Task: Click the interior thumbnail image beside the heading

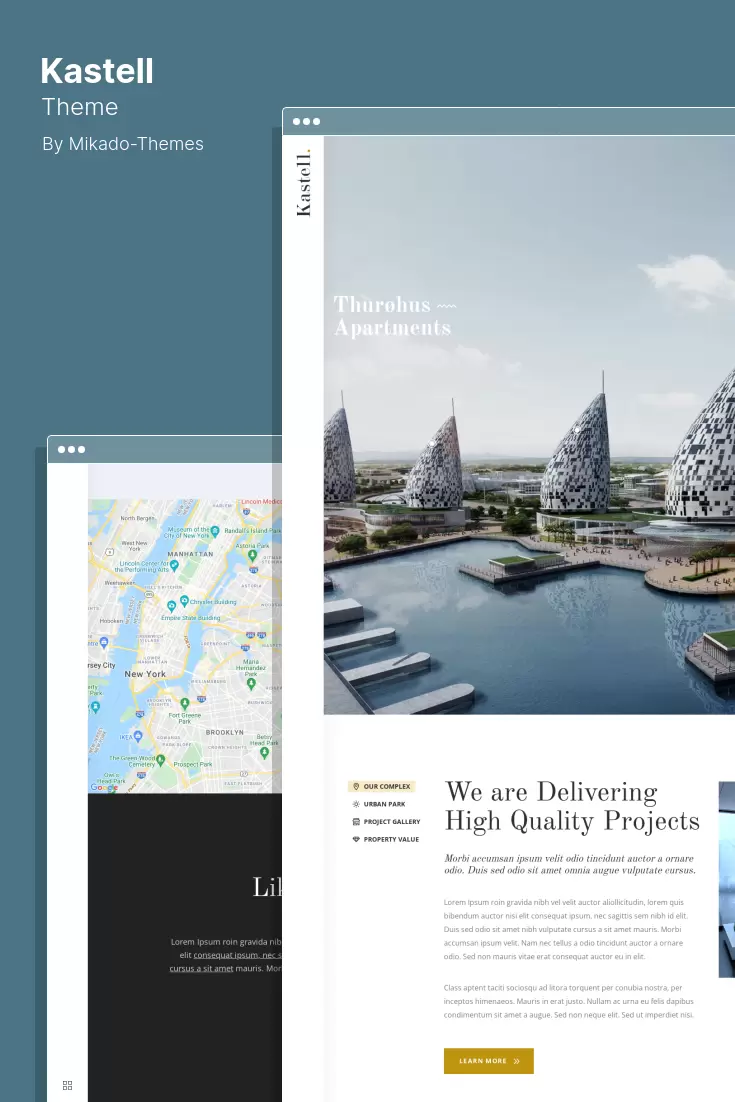Action: tap(727, 879)
